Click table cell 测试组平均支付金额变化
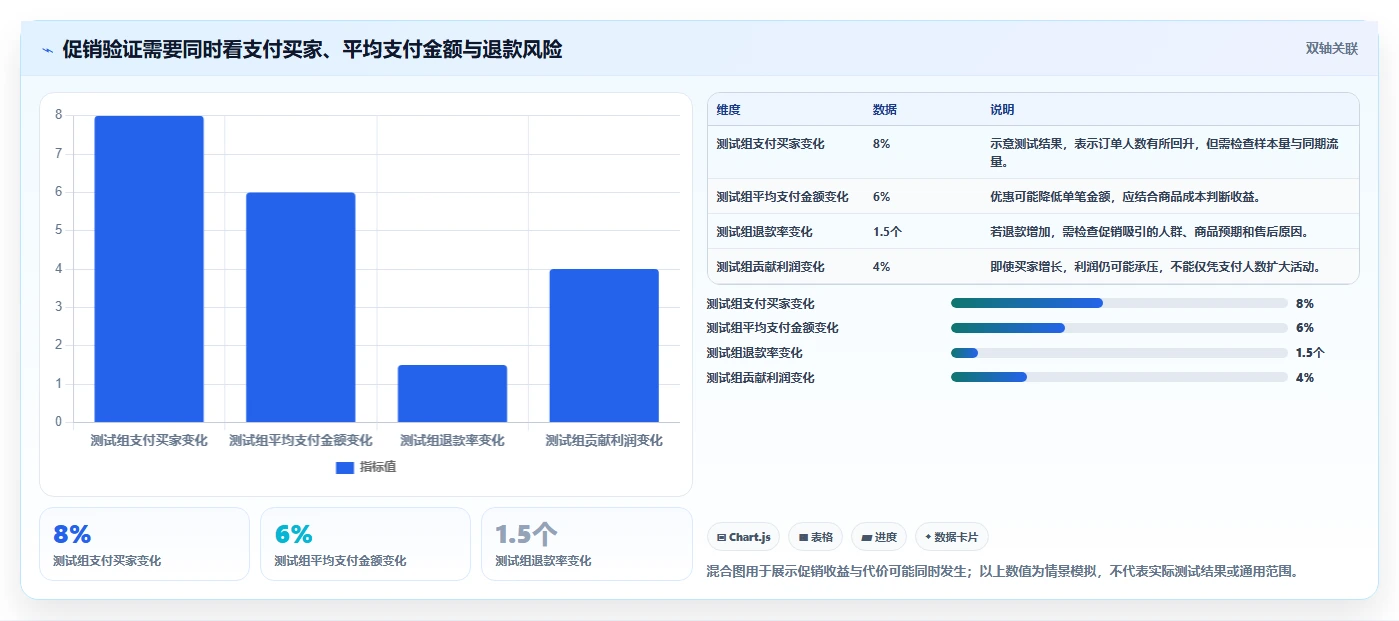Screen dimensions: 1399x621 pos(783,197)
